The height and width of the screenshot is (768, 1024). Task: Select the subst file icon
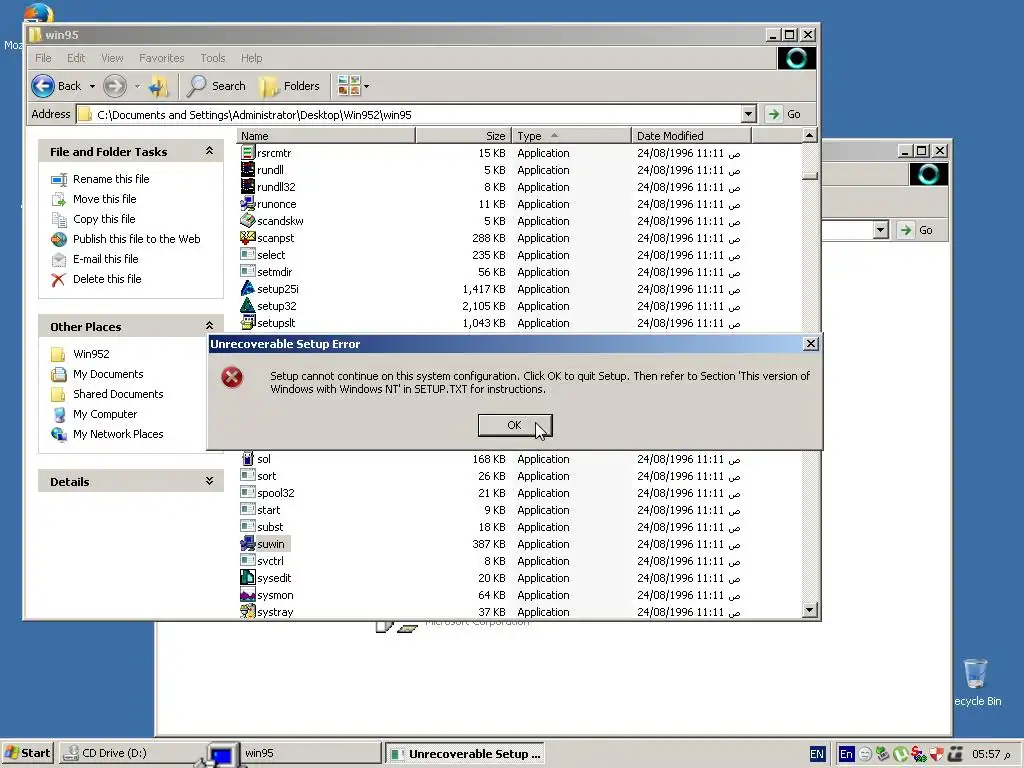pos(248,527)
